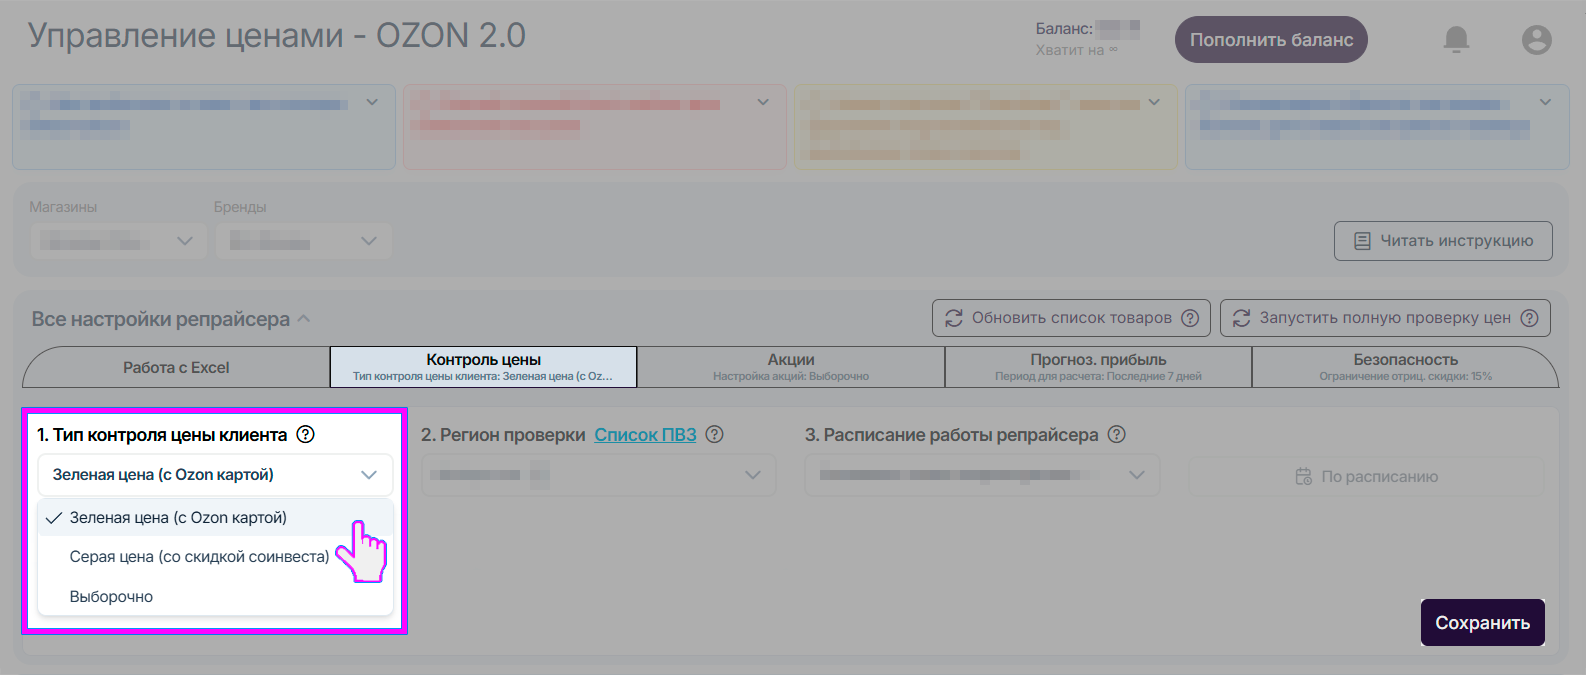Expand the blue info card chevron
The height and width of the screenshot is (675, 1586).
coord(372,102)
